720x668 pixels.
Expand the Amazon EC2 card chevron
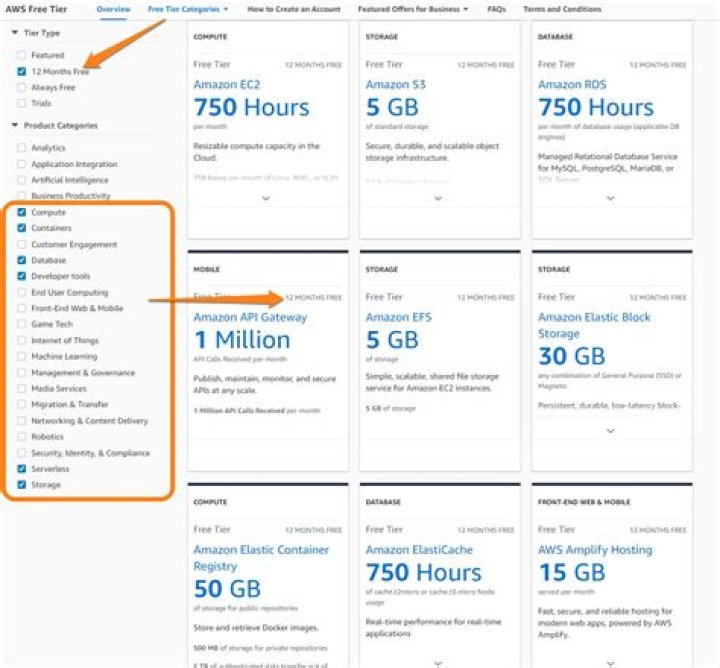point(265,198)
